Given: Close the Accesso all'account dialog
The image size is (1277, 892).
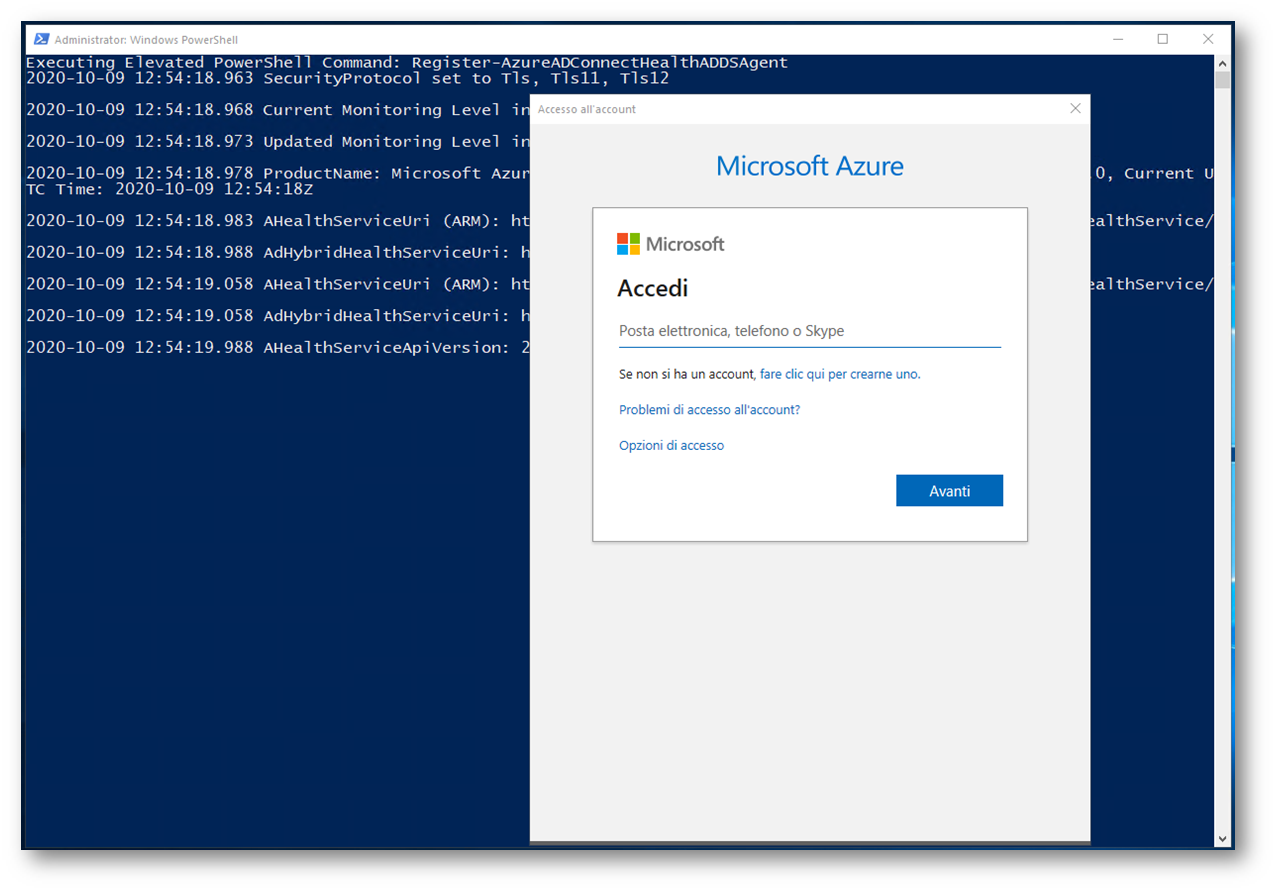Looking at the screenshot, I should (x=1075, y=108).
